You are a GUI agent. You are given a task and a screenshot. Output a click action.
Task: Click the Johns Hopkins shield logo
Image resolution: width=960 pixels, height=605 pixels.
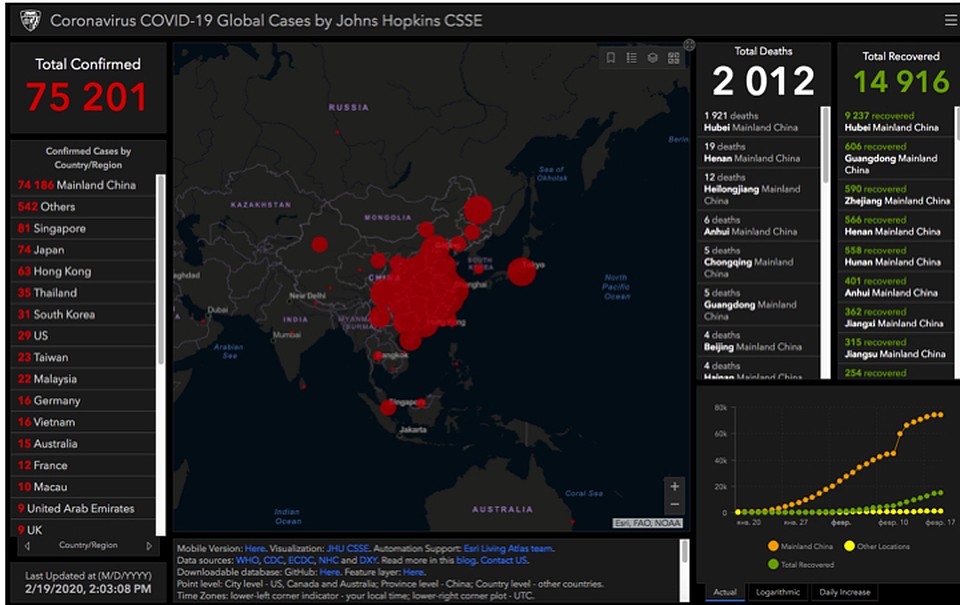tap(30, 20)
